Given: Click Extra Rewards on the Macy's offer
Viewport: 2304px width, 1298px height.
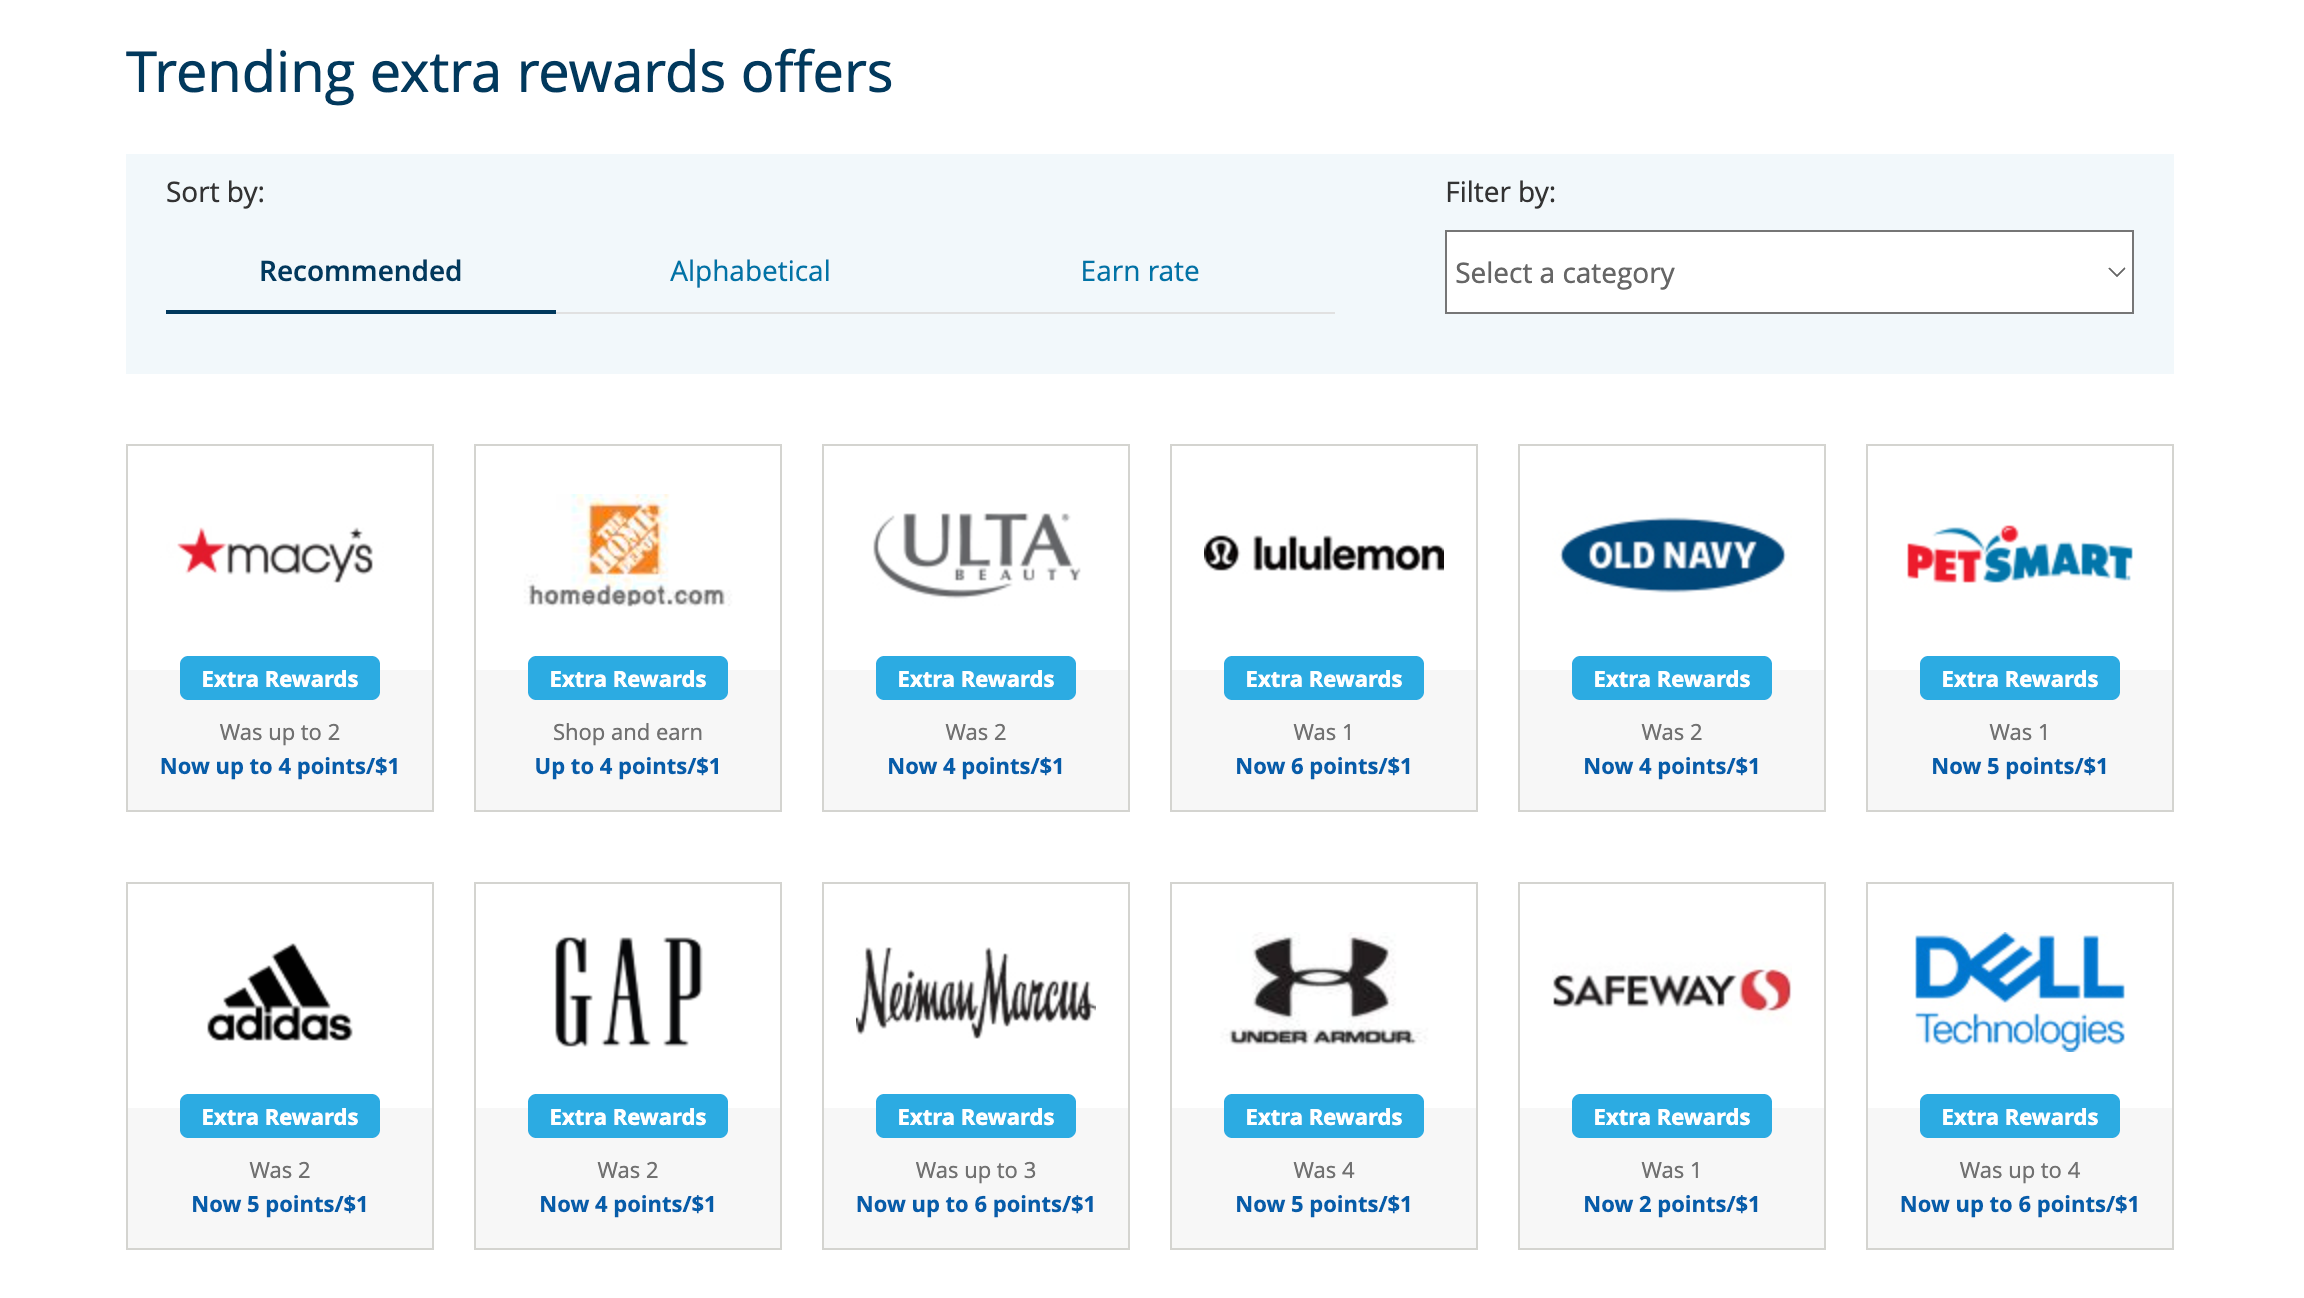Looking at the screenshot, I should point(279,678).
